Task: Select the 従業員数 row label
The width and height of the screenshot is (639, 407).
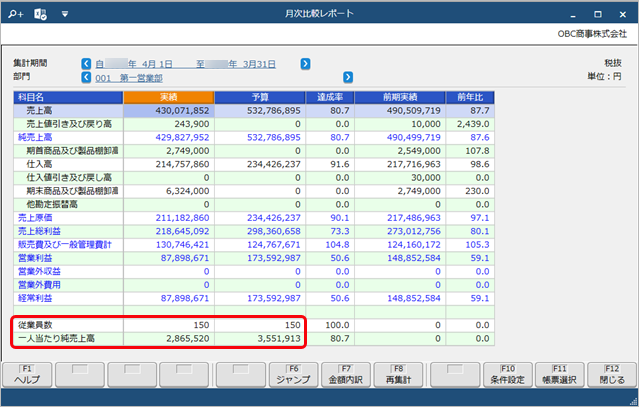Action: coord(35,325)
